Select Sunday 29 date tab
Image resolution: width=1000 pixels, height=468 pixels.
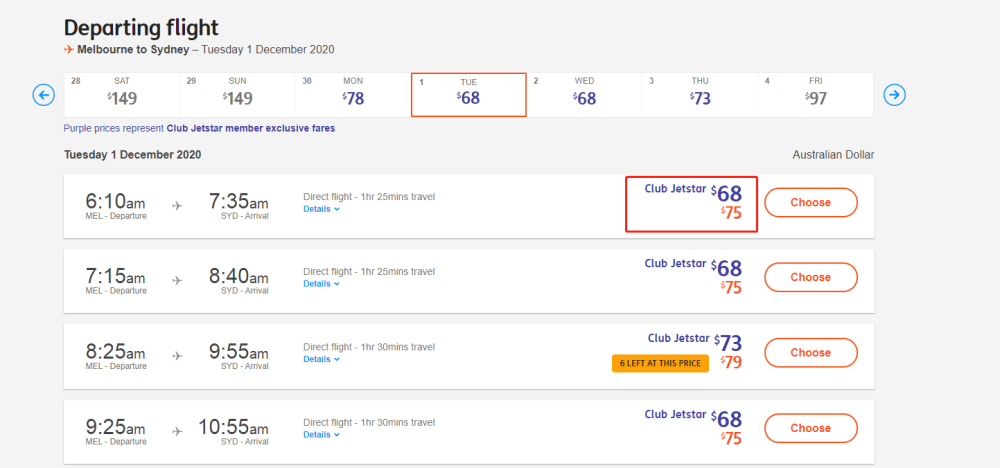point(237,94)
